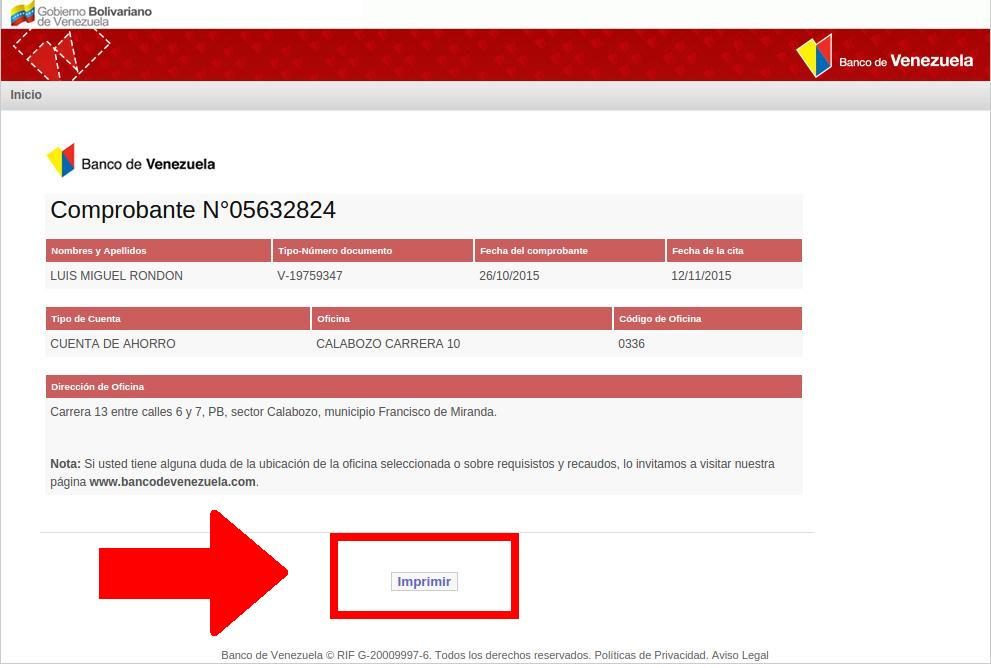Click the Banco de Venezuela header logo
The image size is (991, 668).
885,56
